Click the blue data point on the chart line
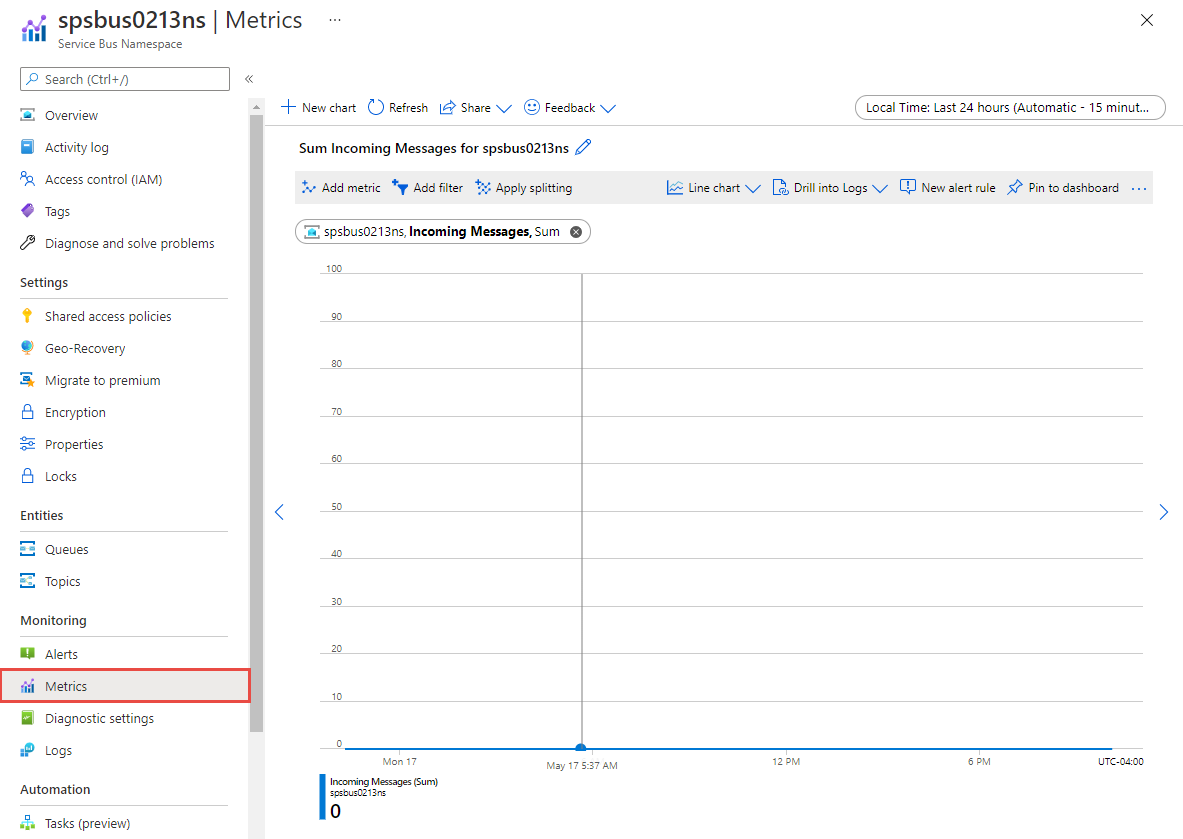 [x=581, y=748]
